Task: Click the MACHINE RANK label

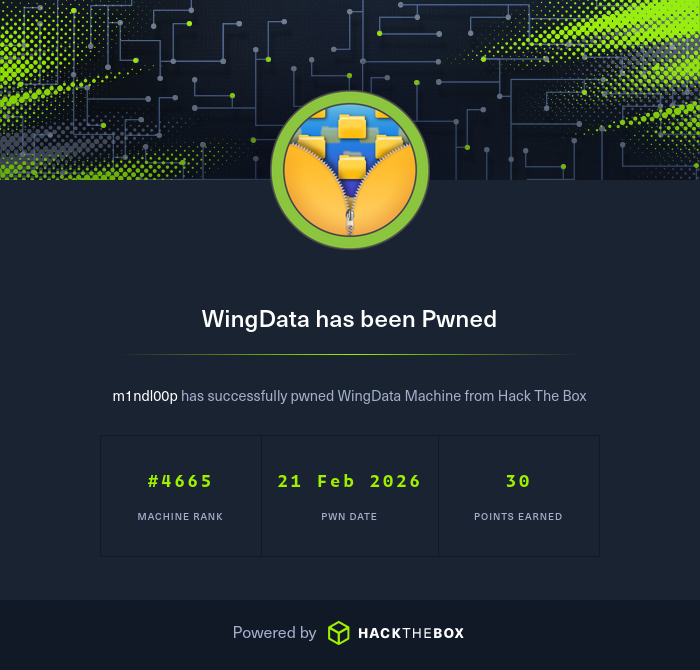Action: (x=180, y=516)
